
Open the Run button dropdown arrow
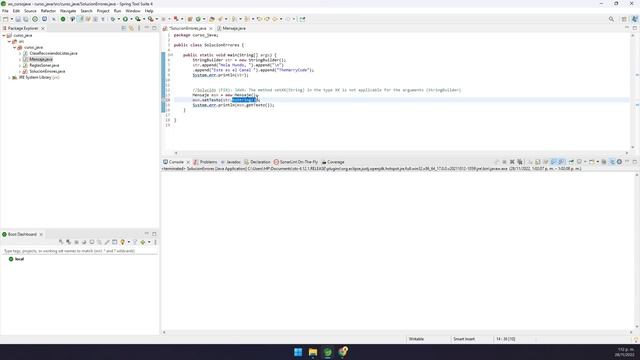click(x=131, y=19)
